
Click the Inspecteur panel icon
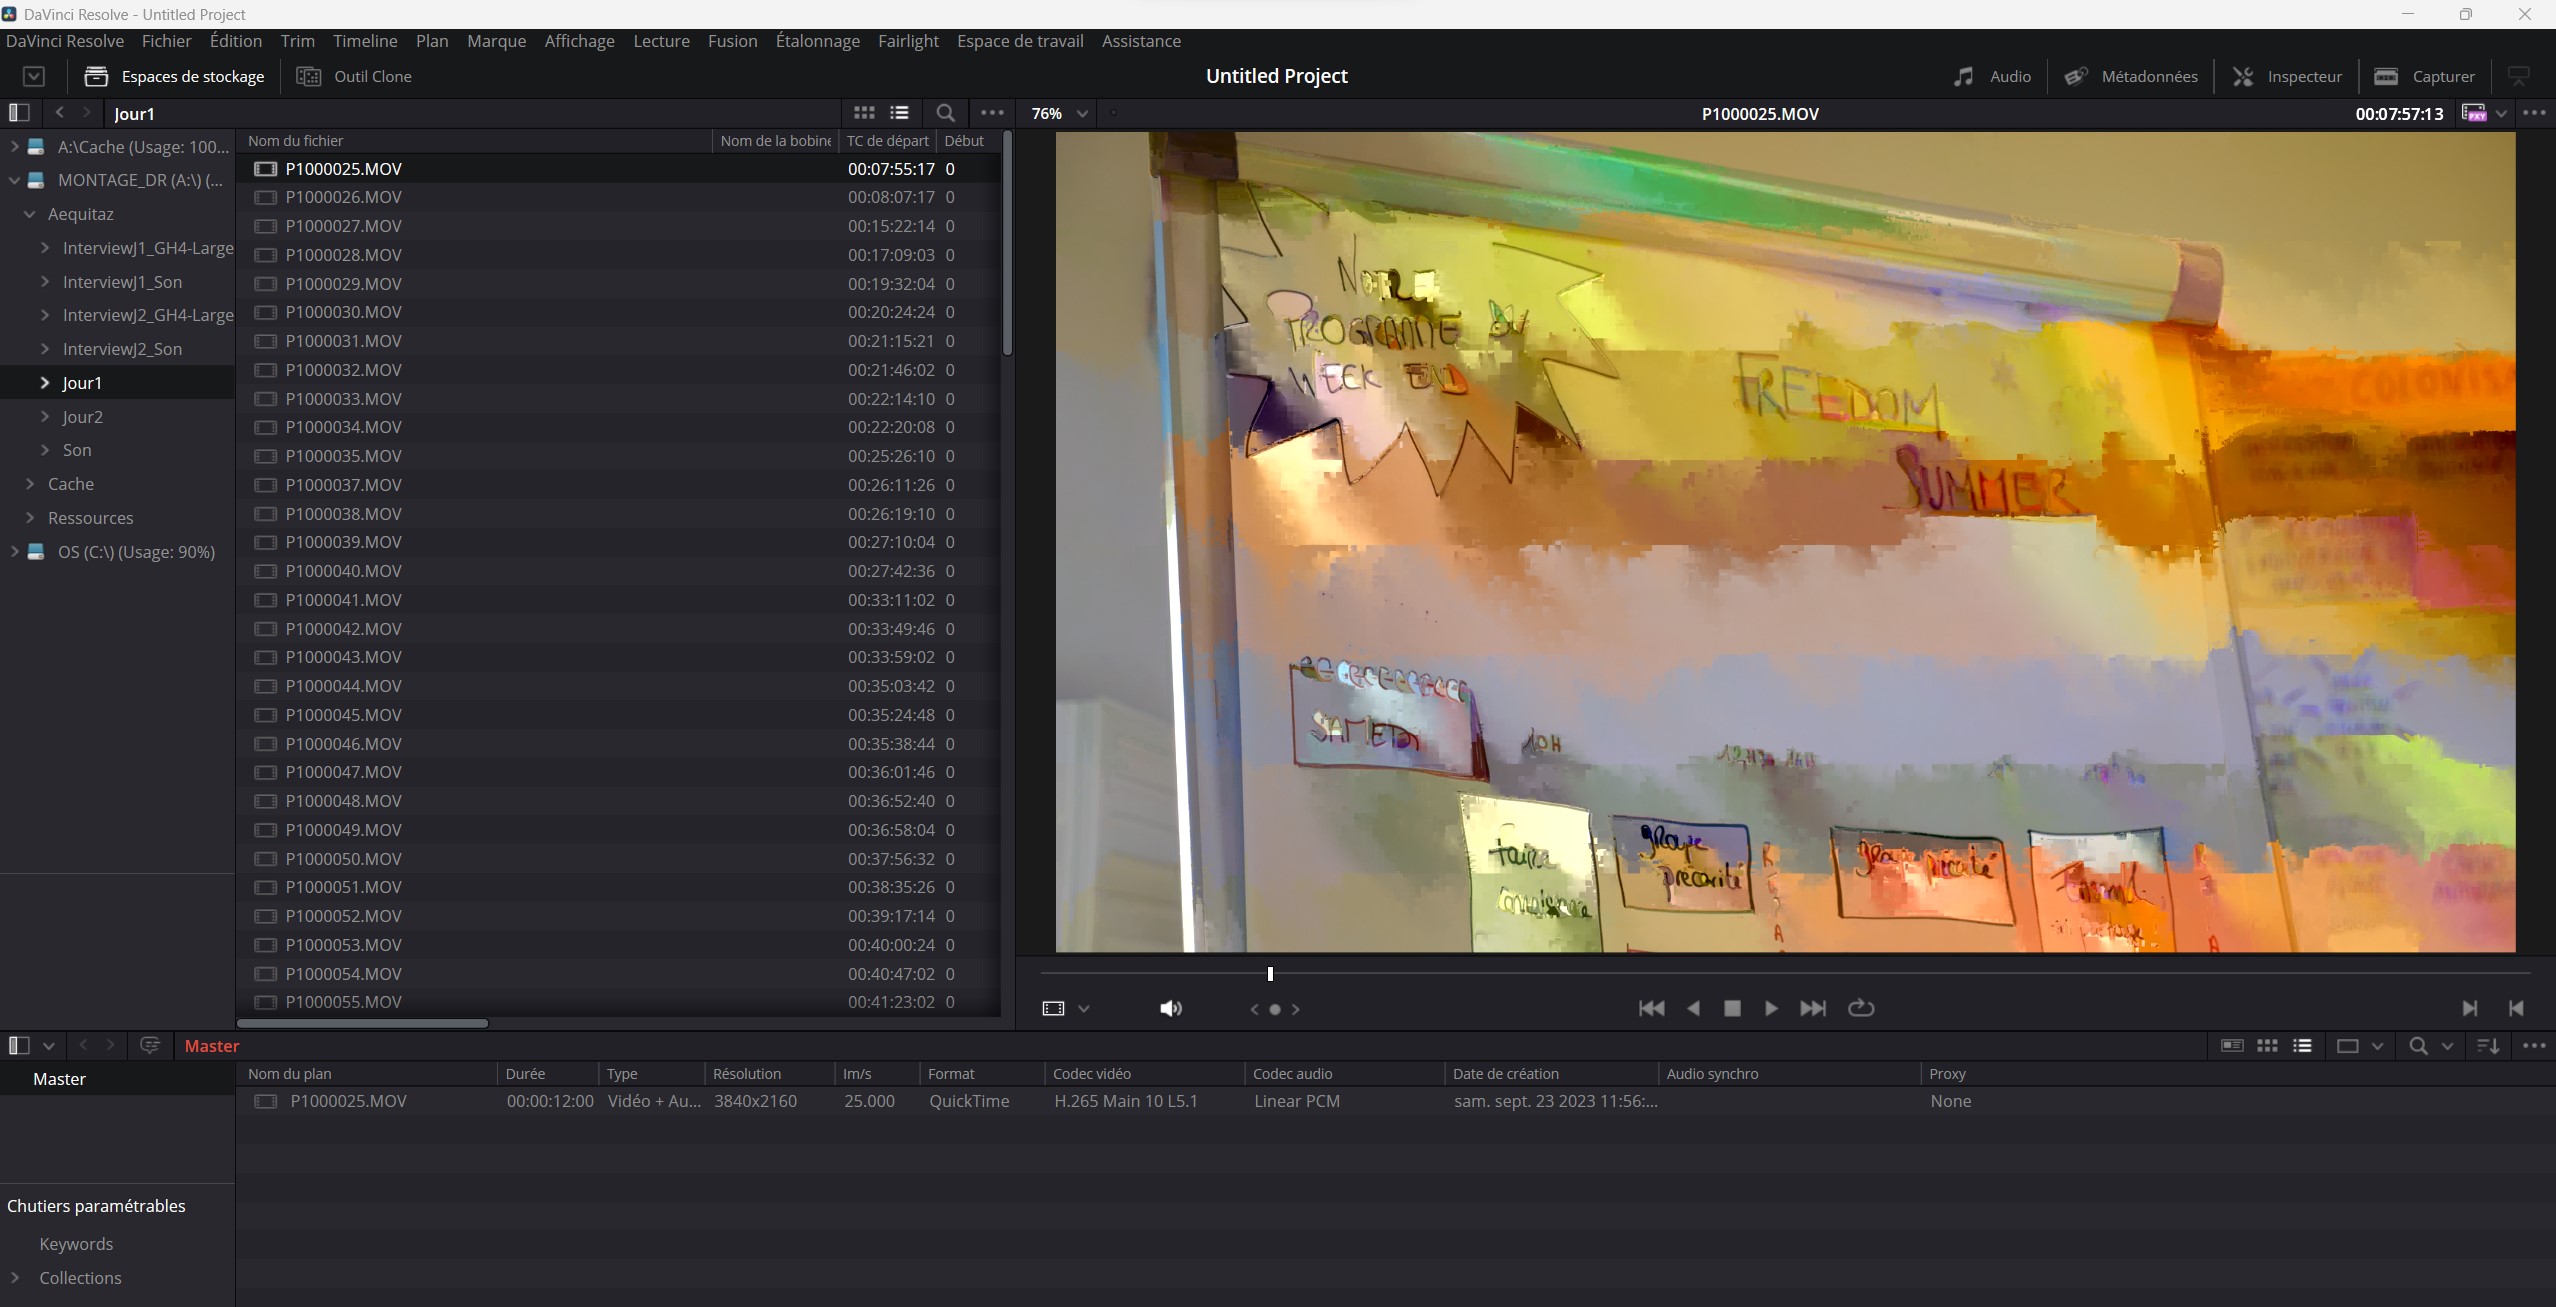[x=2243, y=76]
